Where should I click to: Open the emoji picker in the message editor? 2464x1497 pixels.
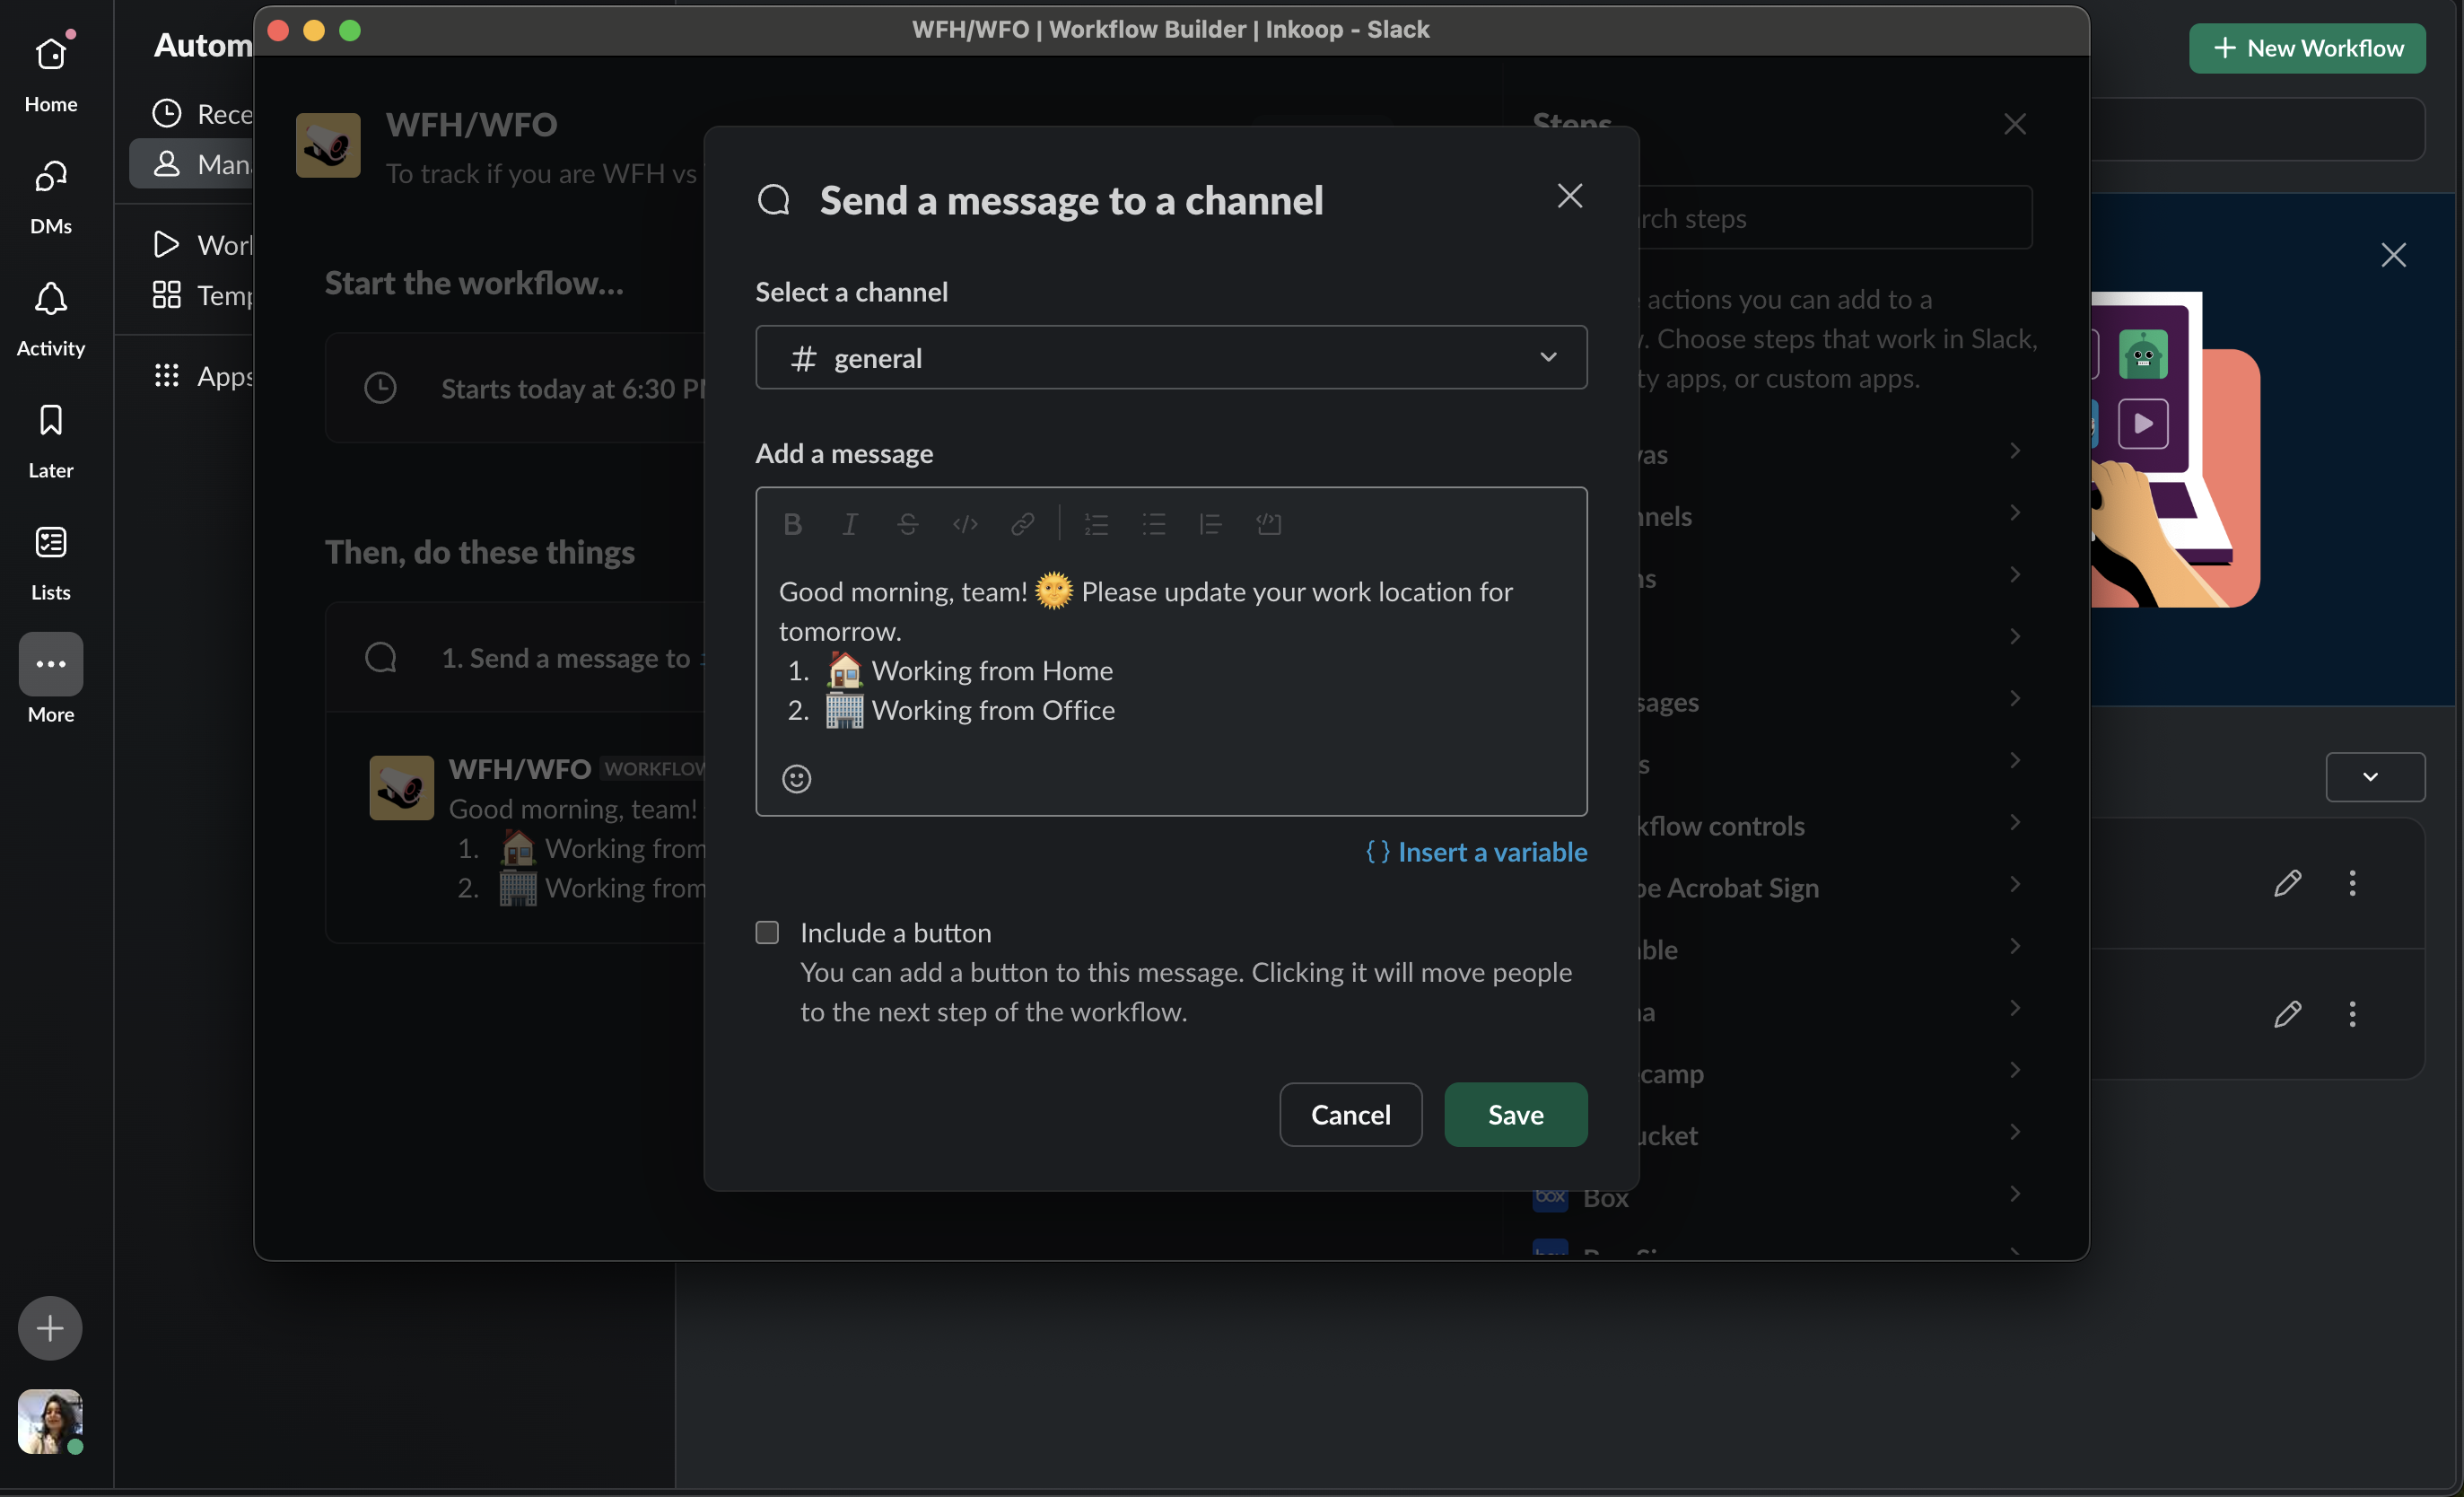point(796,778)
